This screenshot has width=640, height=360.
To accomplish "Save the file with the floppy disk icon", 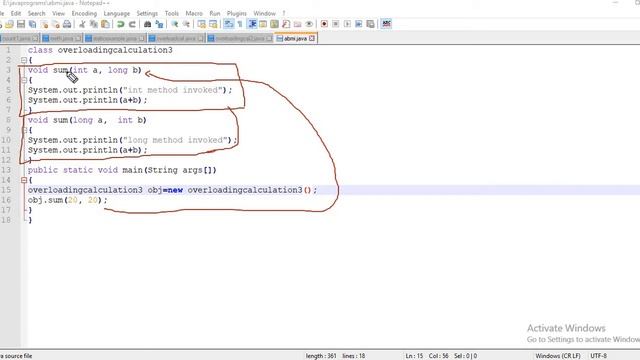I will click(x=21, y=24).
